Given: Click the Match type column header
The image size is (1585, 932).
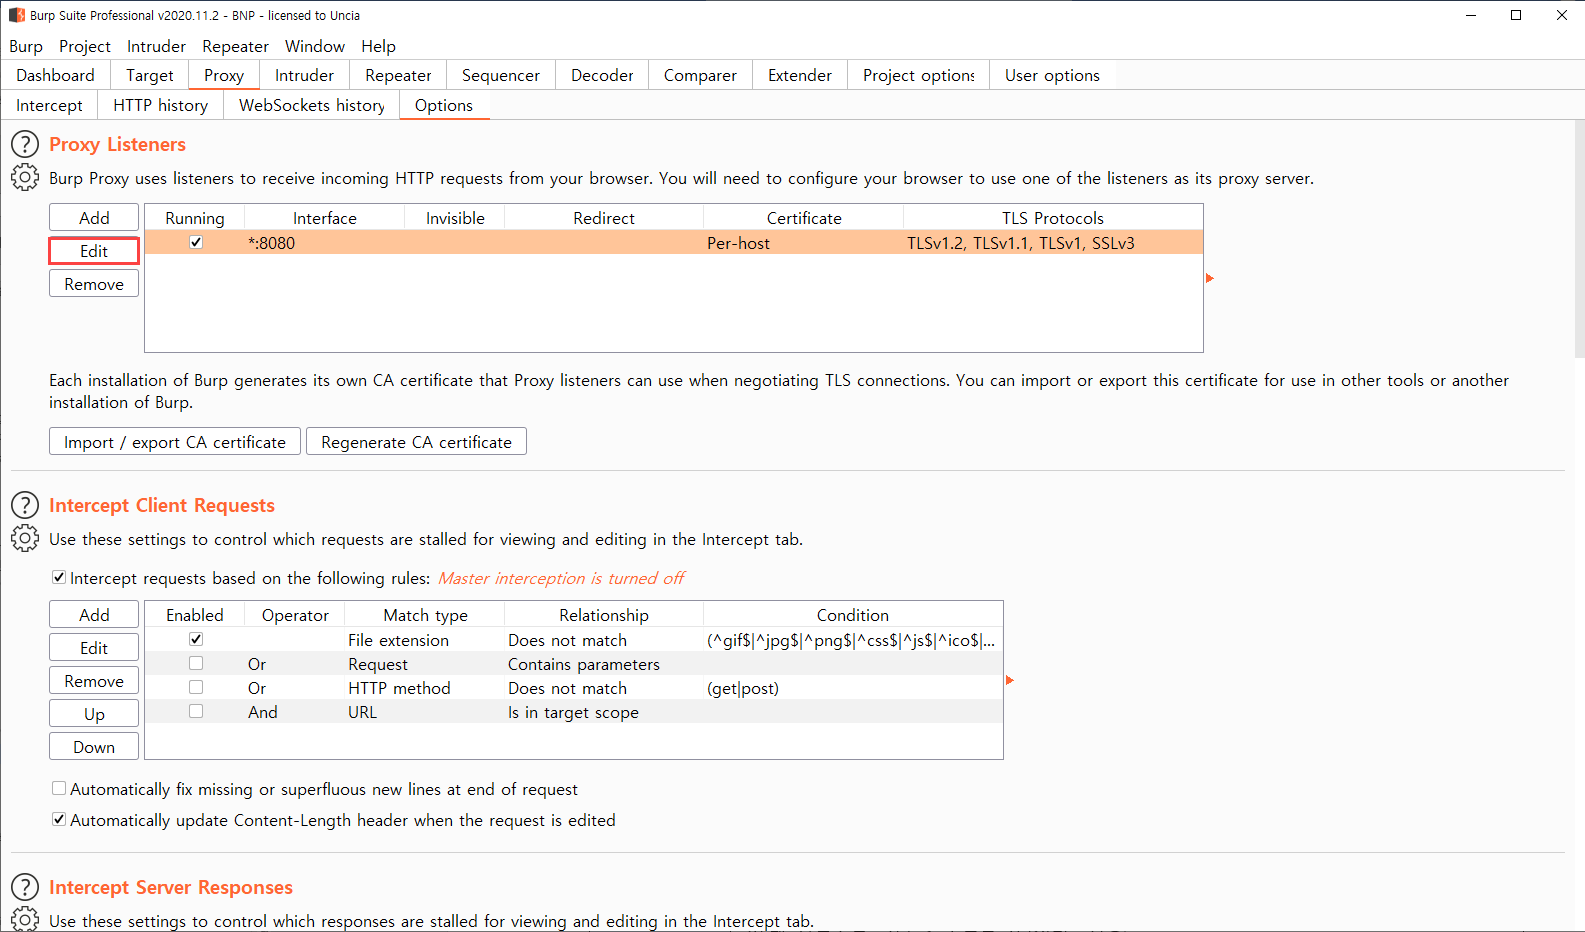Looking at the screenshot, I should pyautogui.click(x=425, y=614).
